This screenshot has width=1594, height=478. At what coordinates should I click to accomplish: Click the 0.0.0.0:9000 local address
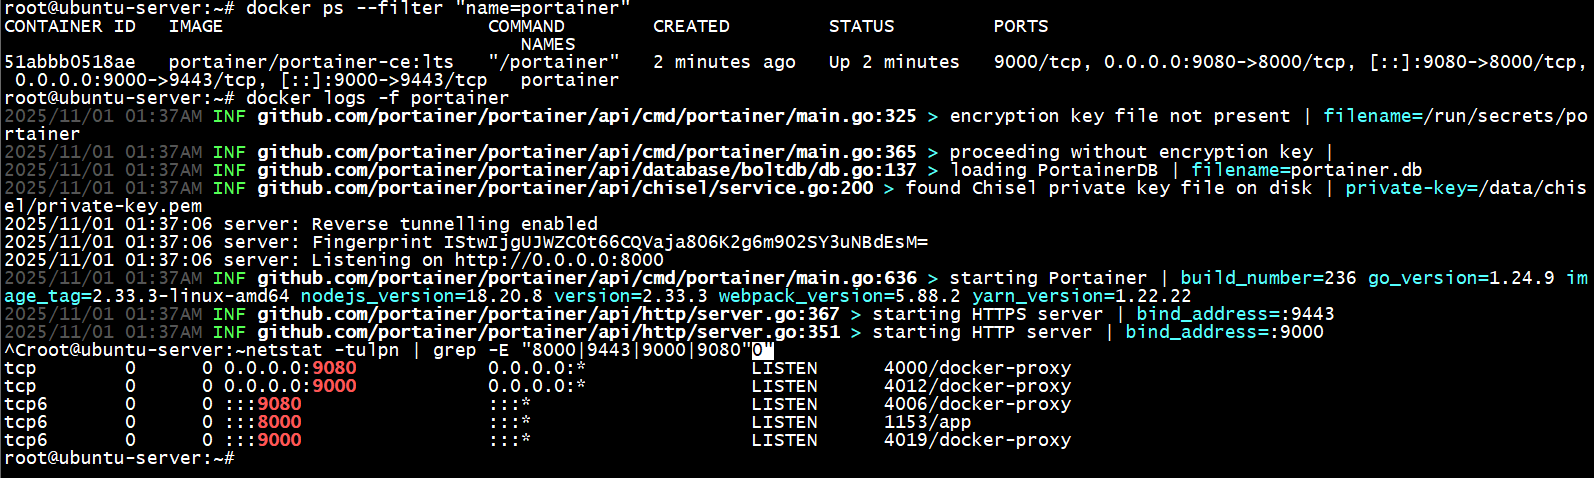pos(290,386)
